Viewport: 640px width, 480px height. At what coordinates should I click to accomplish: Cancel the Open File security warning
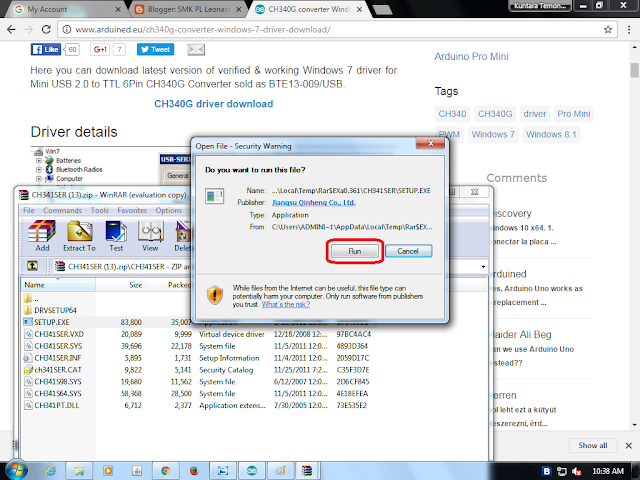[x=408, y=251]
